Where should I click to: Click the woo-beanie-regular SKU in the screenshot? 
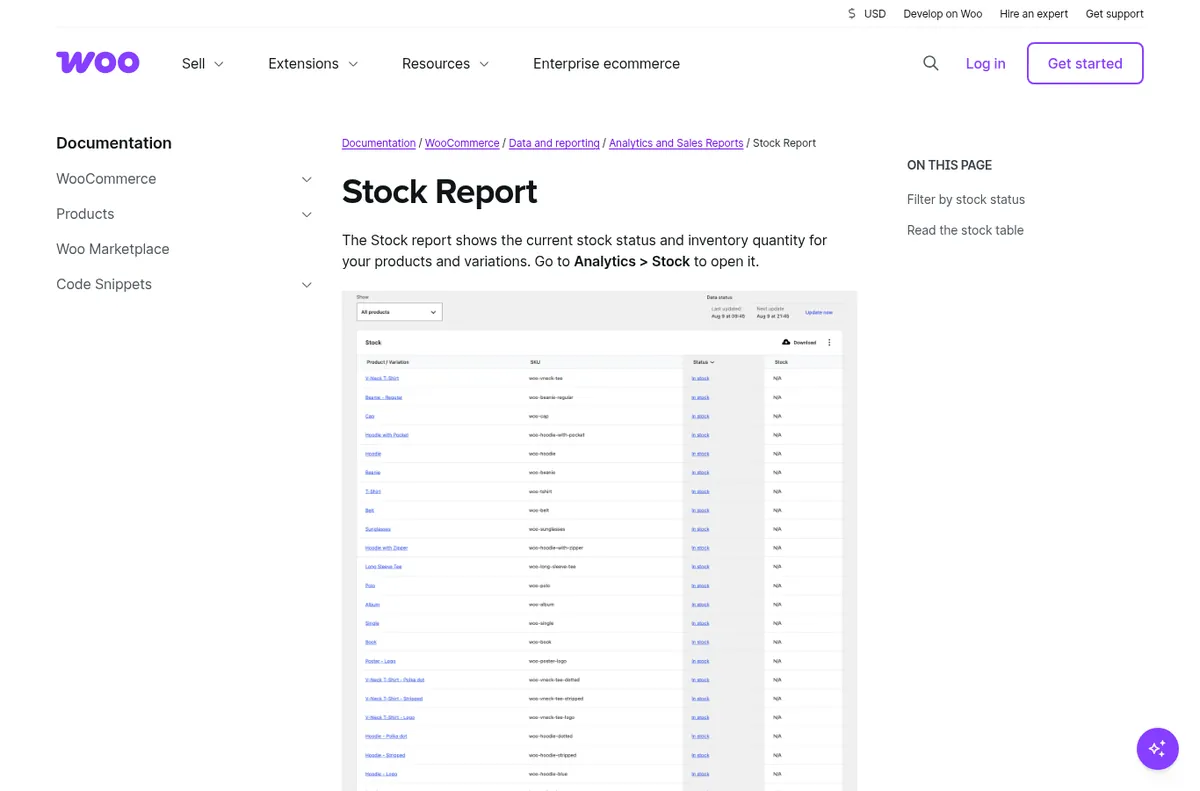[551, 397]
